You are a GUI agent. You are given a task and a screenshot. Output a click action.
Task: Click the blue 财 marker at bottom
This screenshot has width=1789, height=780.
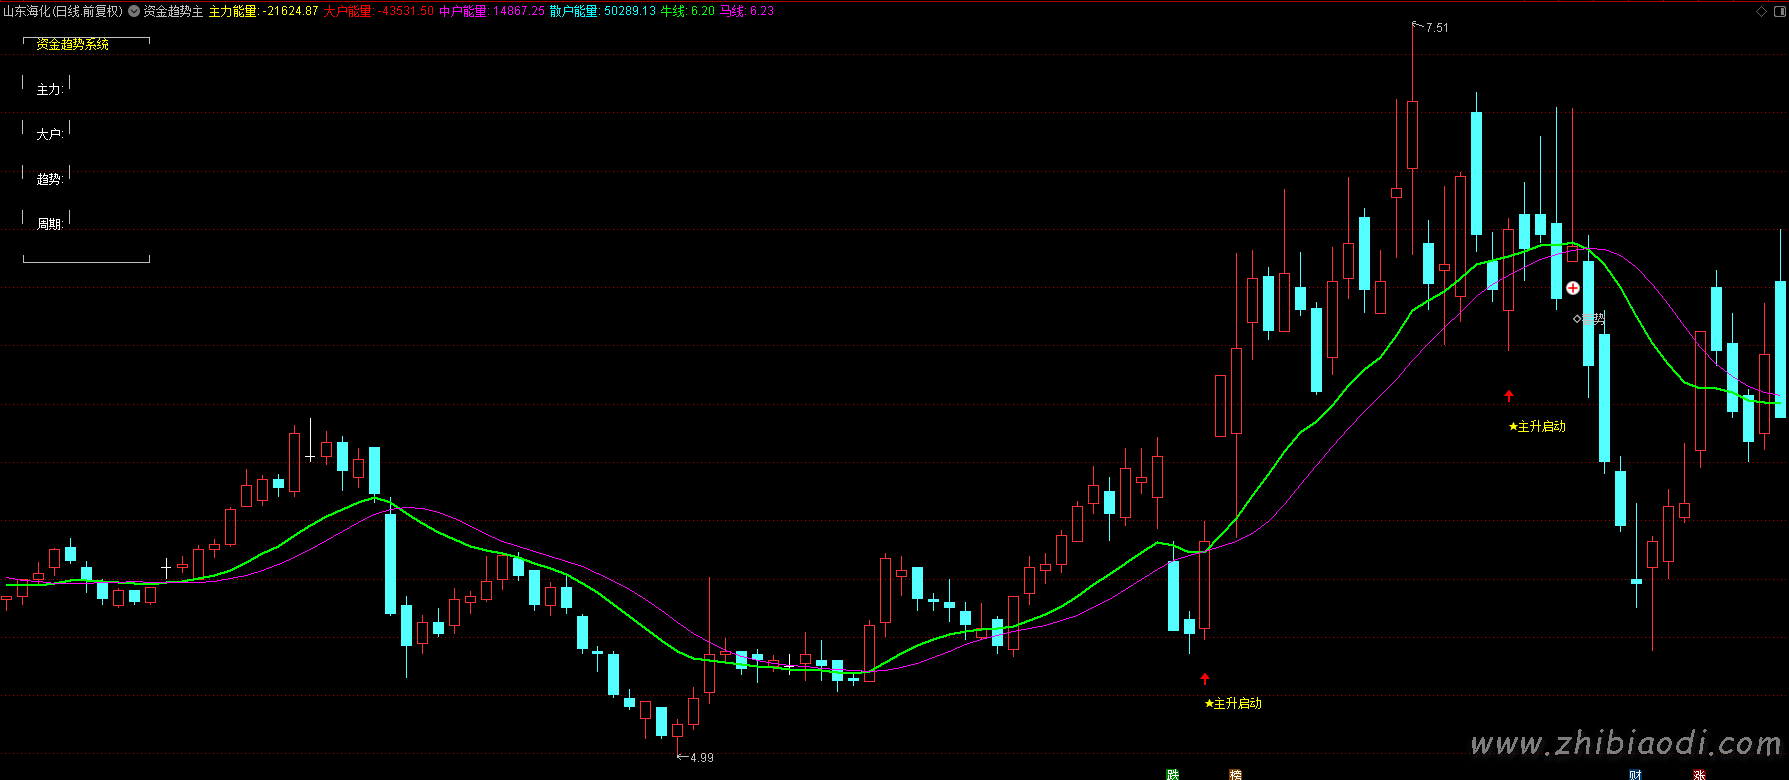point(1635,775)
